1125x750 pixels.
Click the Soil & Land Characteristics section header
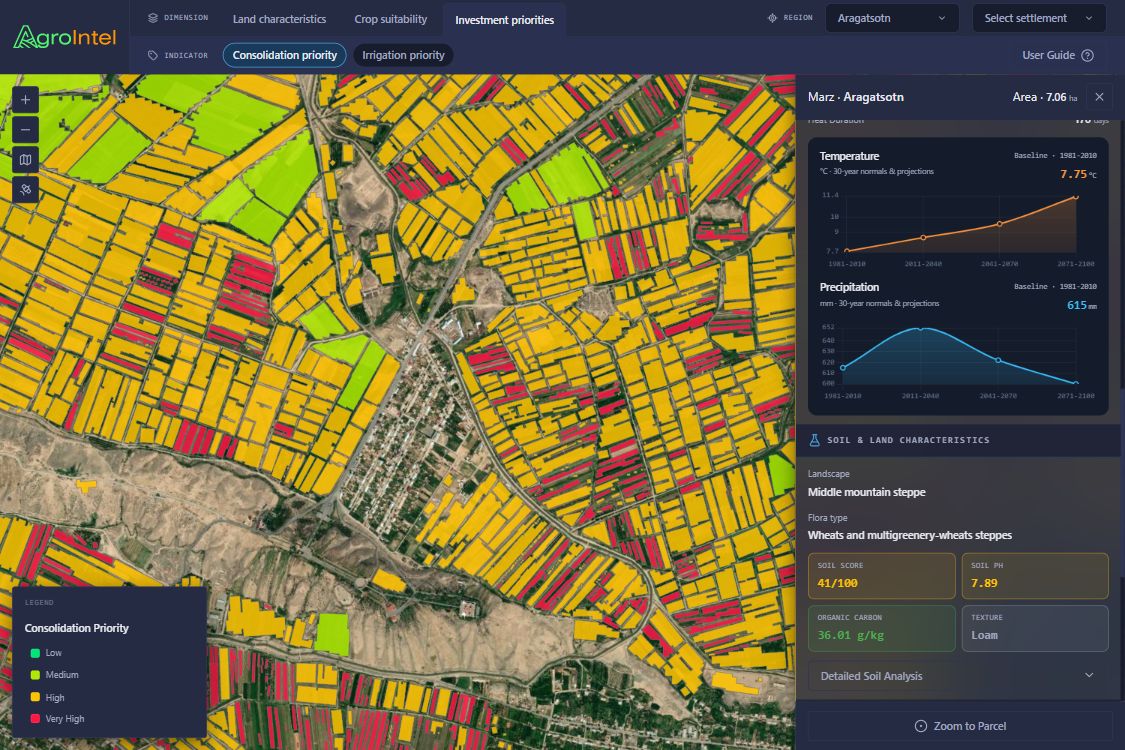(x=958, y=440)
